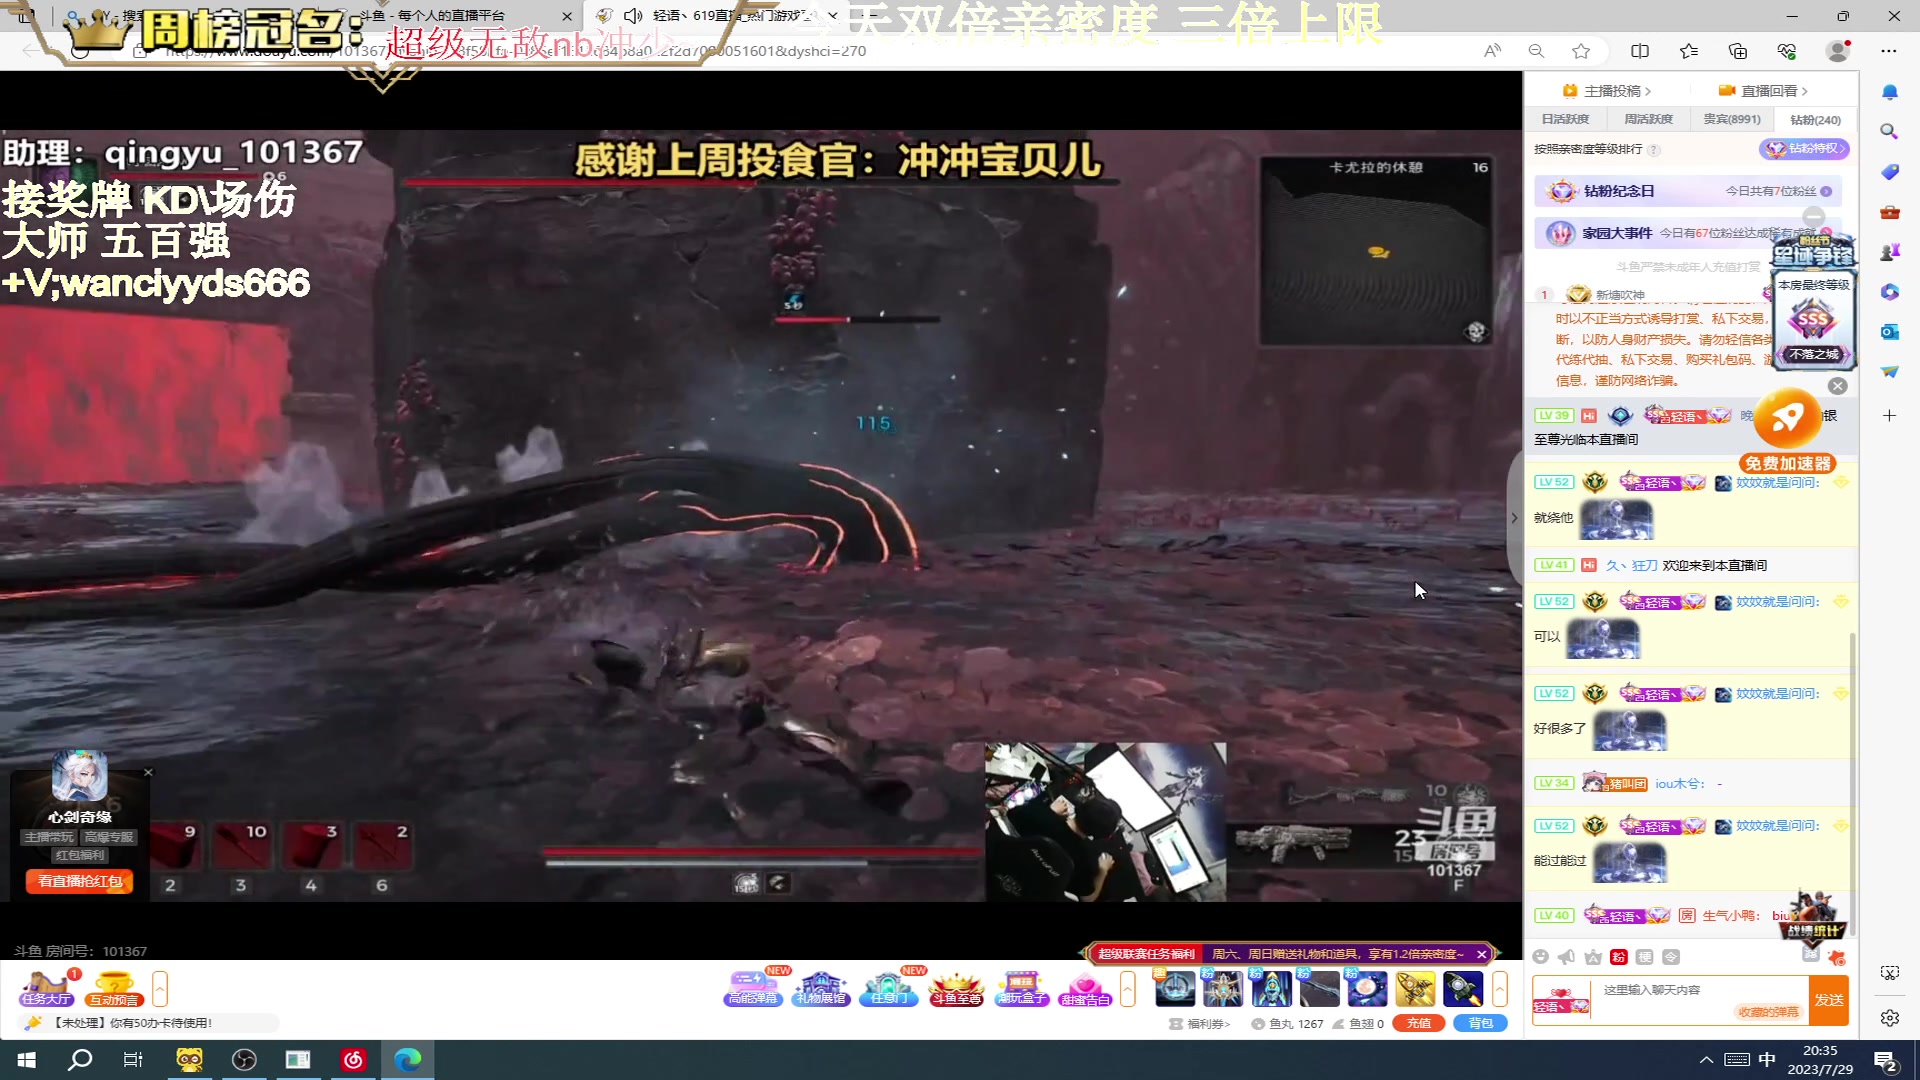Image resolution: width=1920 pixels, height=1080 pixels.
Task: Open Windows Start menu
Action: tap(27, 1060)
